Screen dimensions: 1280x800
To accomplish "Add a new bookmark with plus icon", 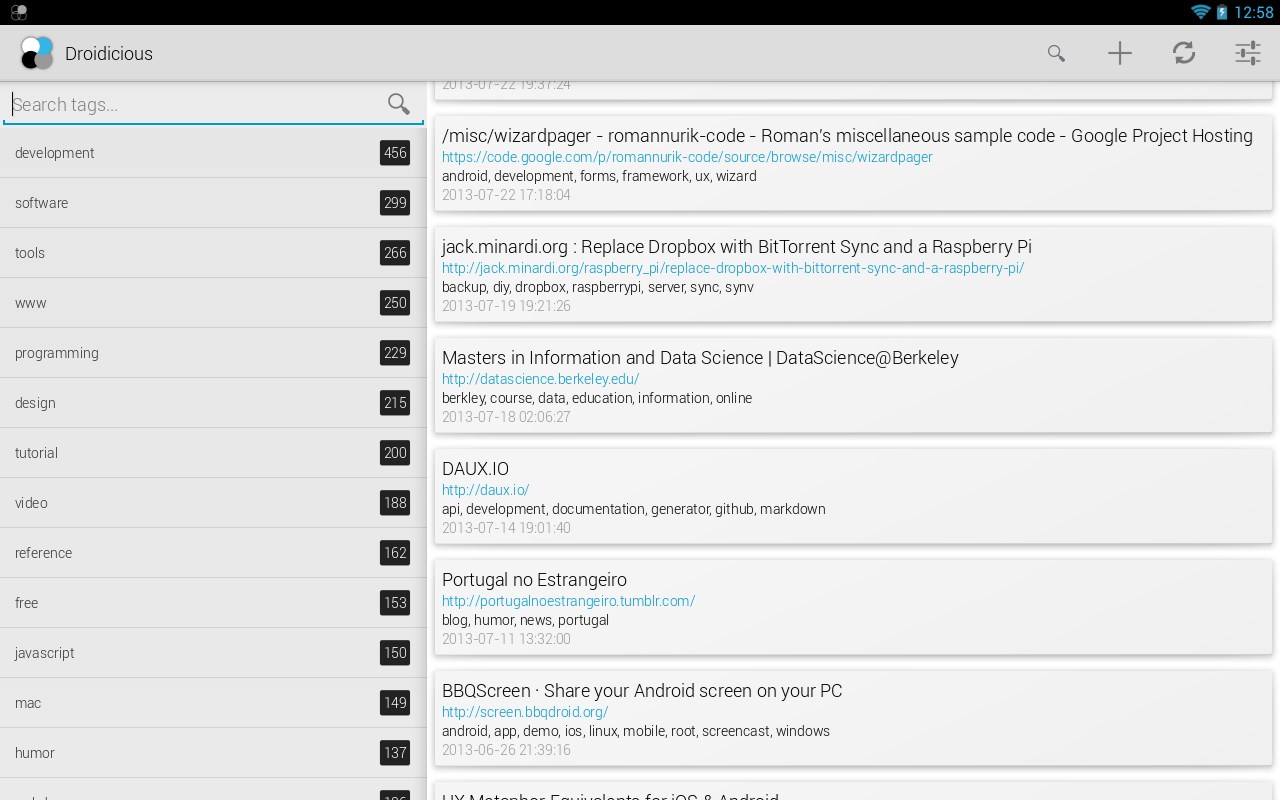I will tap(1120, 53).
